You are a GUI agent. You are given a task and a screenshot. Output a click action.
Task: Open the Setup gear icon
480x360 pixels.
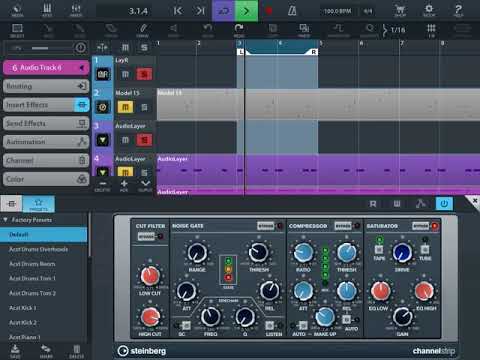click(429, 10)
